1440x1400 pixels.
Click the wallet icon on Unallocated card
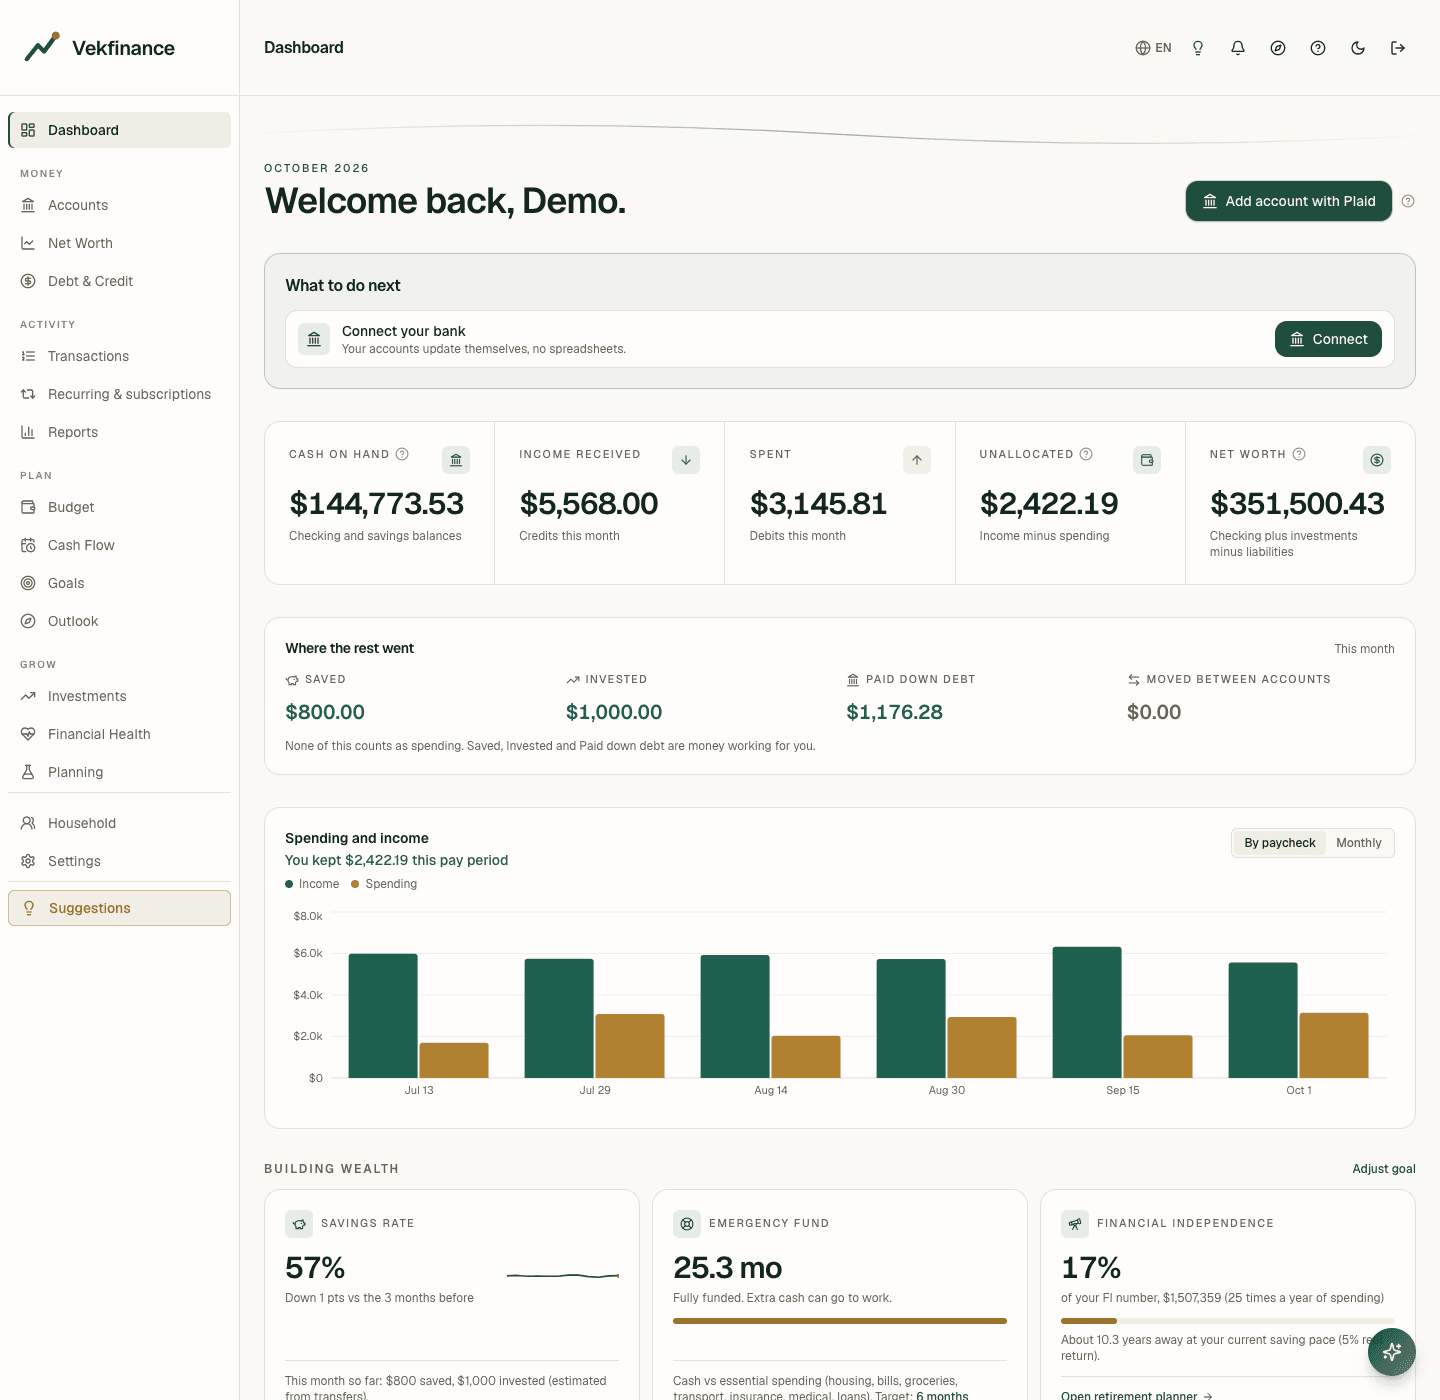pos(1147,460)
